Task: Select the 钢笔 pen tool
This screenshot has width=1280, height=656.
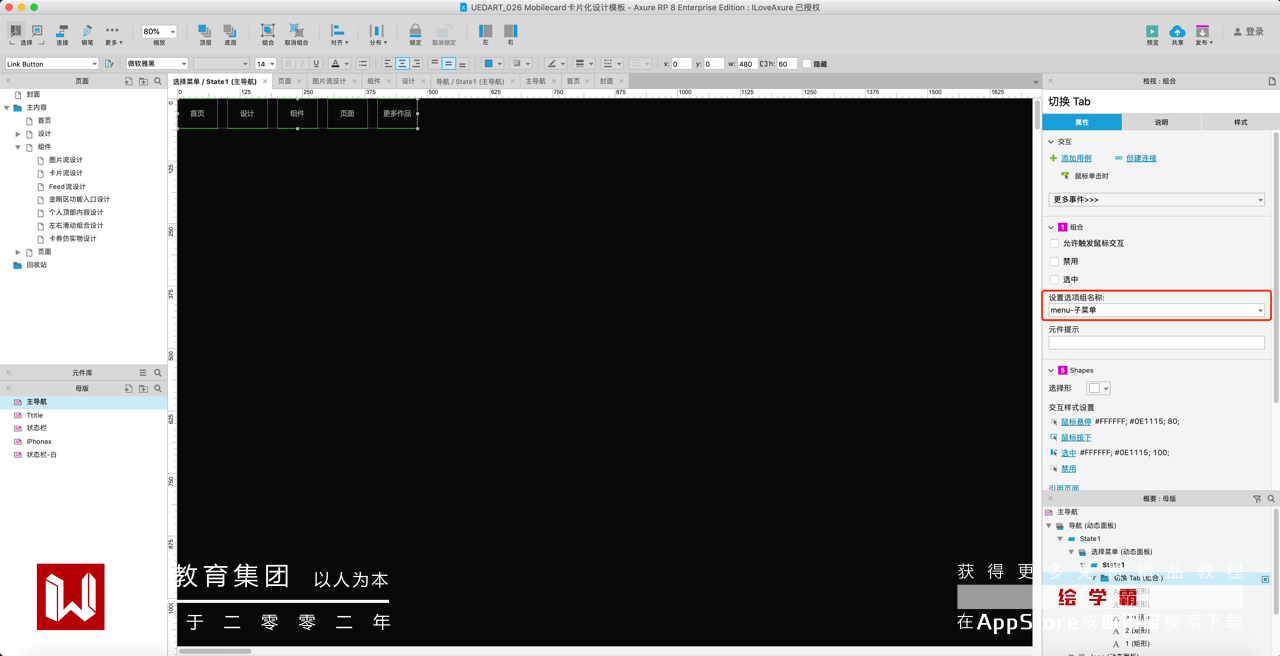Action: point(86,34)
